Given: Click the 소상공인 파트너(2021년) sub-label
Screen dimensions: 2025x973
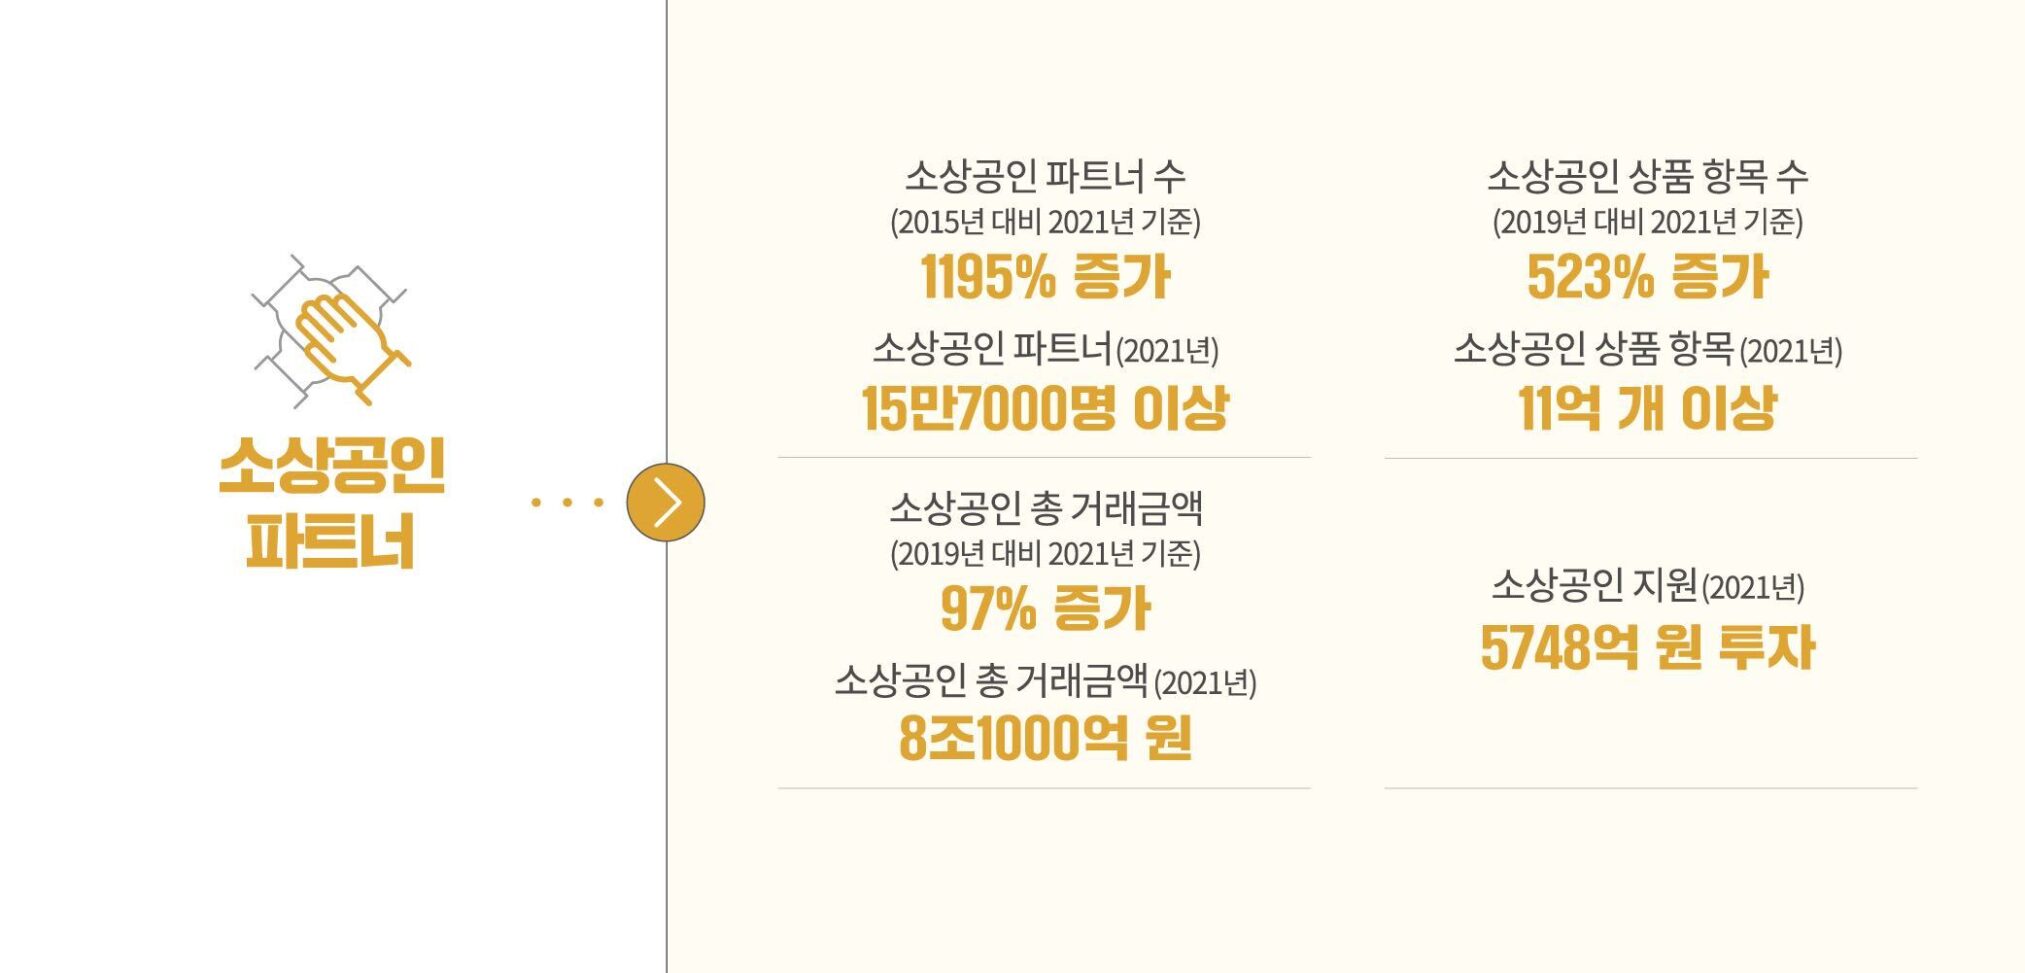Looking at the screenshot, I should click(x=1045, y=348).
